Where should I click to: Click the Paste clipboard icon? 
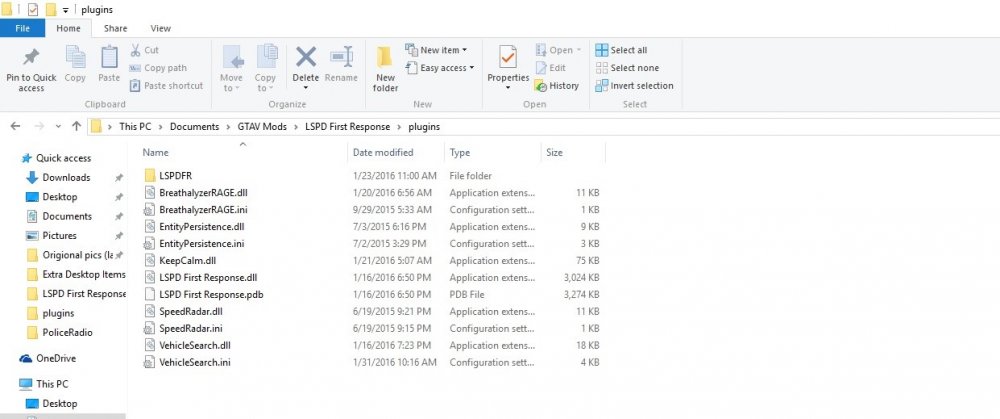[109, 57]
